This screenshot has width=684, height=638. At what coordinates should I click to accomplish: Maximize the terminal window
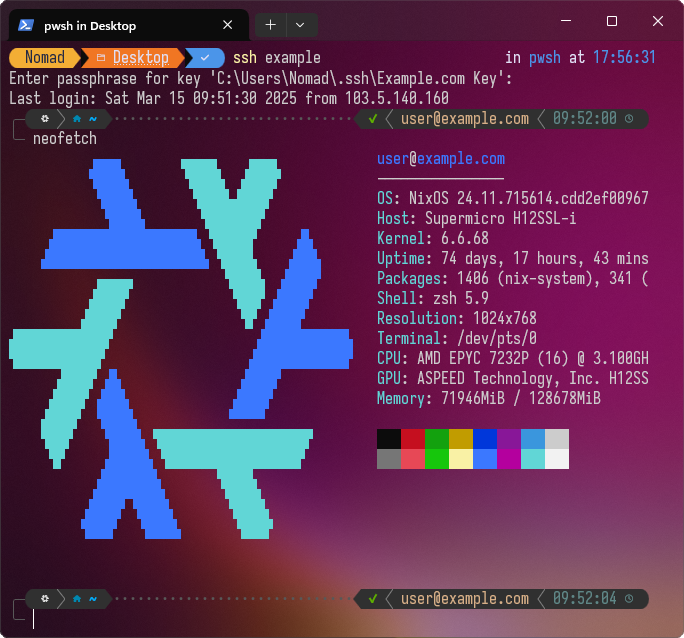(x=612, y=20)
